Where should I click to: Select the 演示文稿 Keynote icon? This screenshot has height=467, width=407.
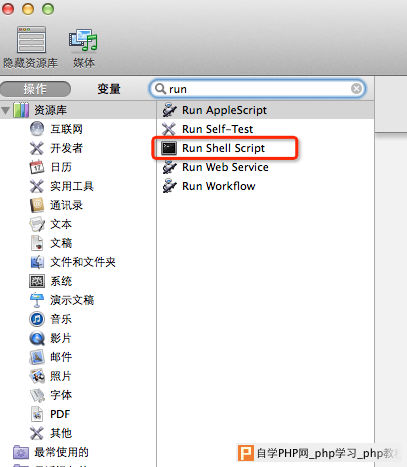[x=37, y=300]
